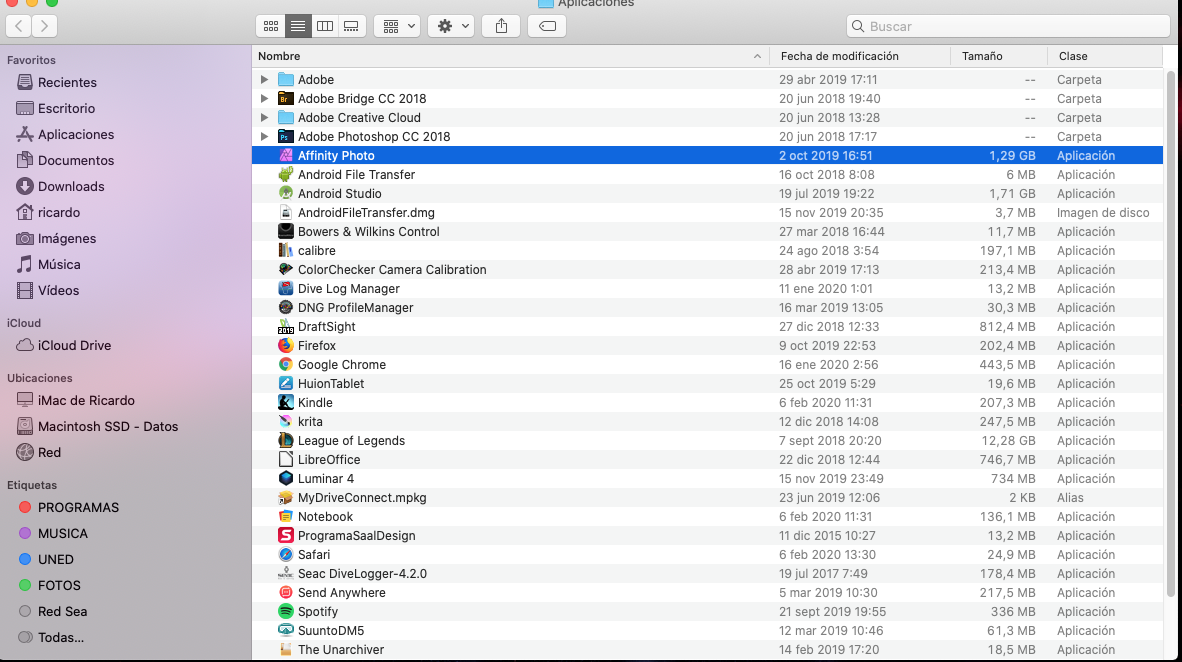Click the Edit Tags toolbar button

click(547, 26)
